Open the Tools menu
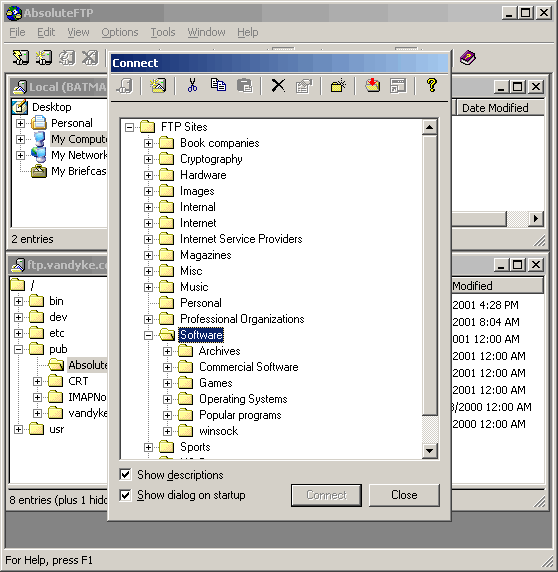558x572 pixels. (163, 32)
